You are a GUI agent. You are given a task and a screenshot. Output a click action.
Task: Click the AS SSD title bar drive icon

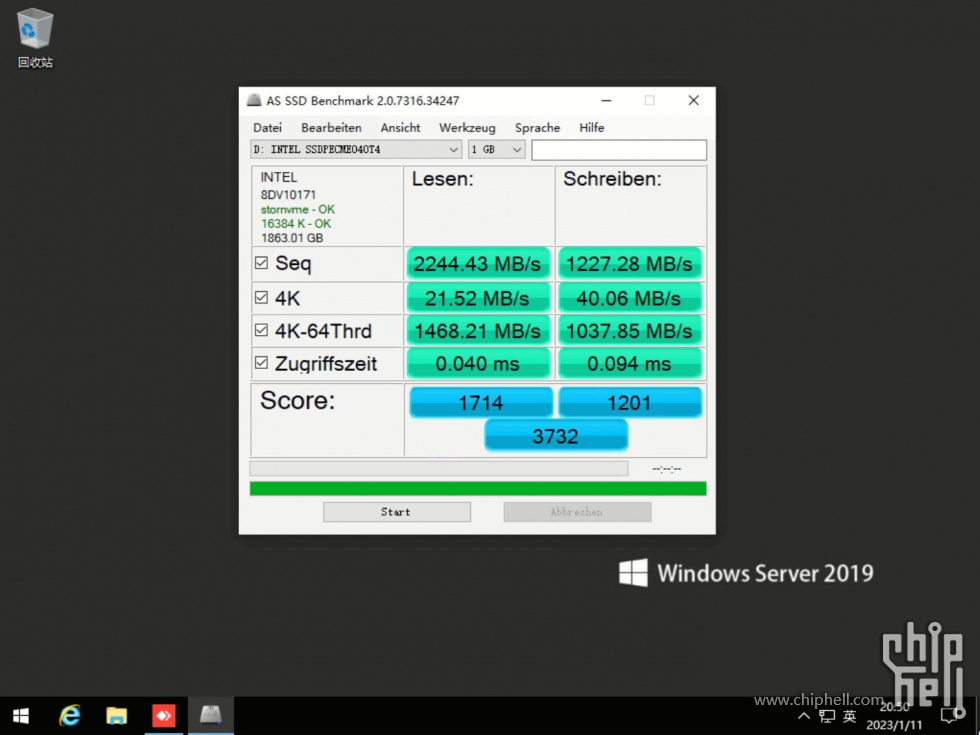[254, 100]
